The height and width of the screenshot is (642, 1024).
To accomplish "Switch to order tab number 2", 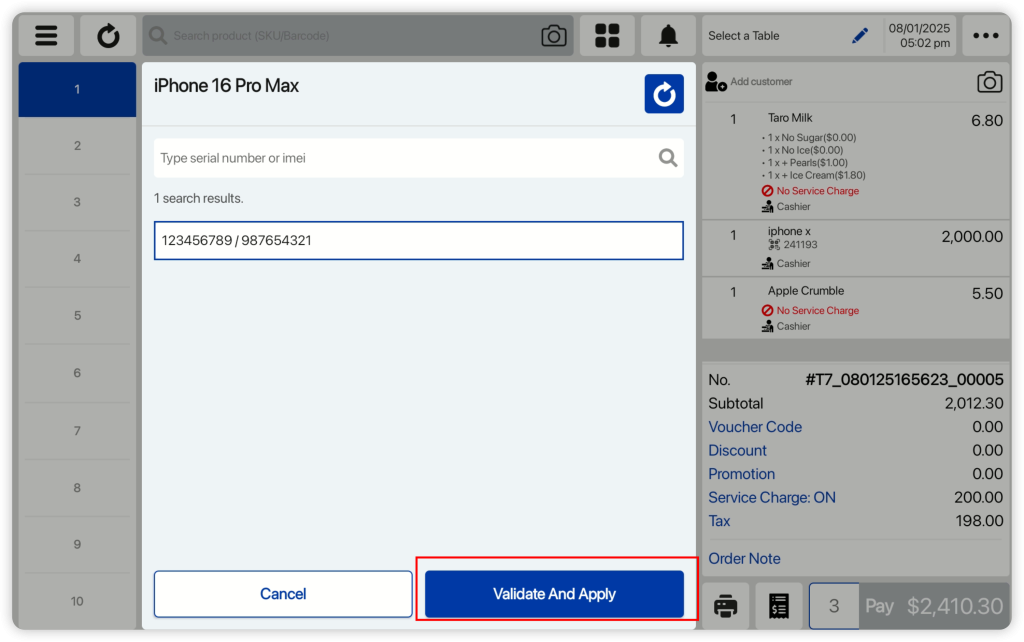I will pyautogui.click(x=77, y=146).
